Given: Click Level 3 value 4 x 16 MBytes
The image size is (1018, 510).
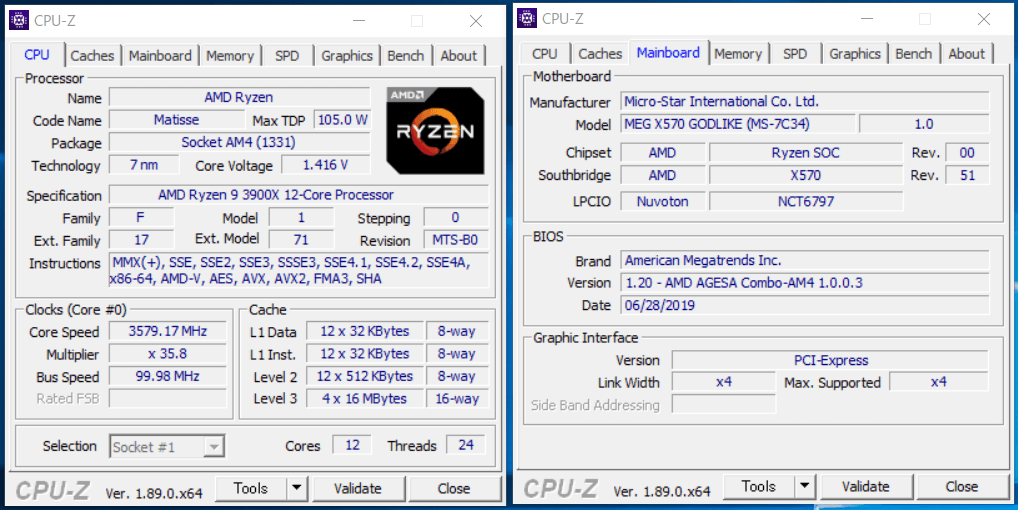Looking at the screenshot, I should [x=365, y=398].
